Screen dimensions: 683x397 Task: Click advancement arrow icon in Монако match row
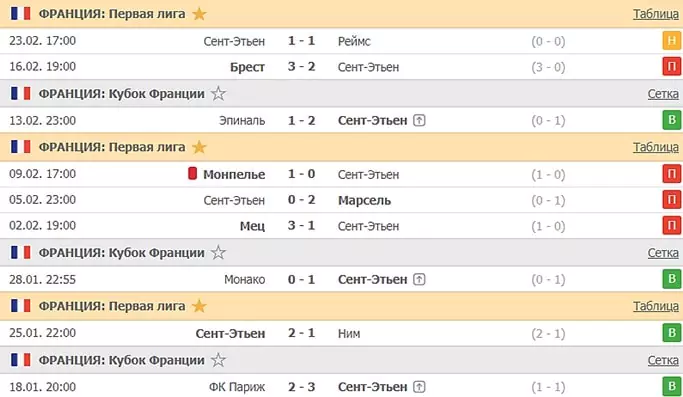click(419, 279)
